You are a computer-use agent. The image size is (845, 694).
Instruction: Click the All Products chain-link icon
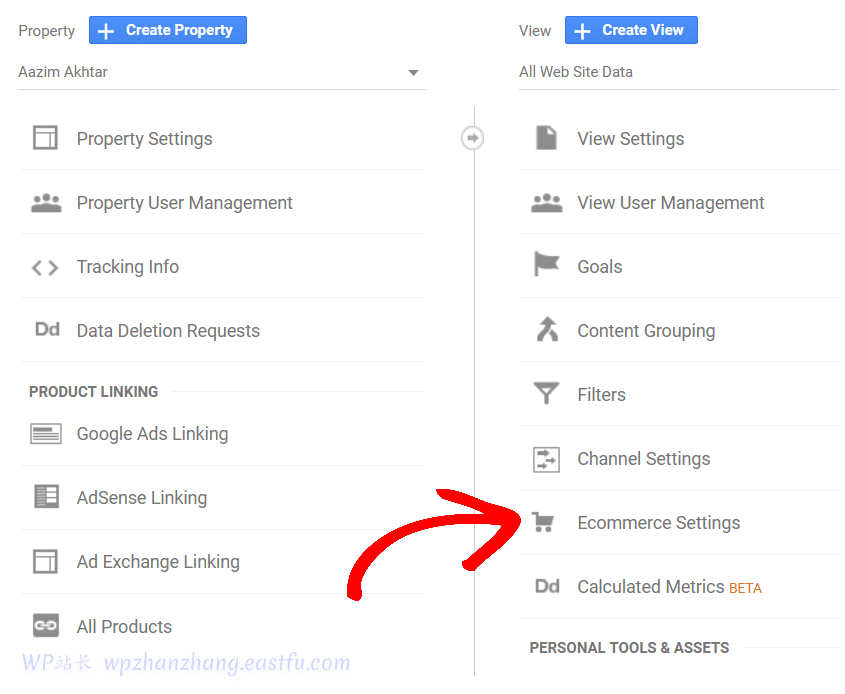[x=46, y=626]
